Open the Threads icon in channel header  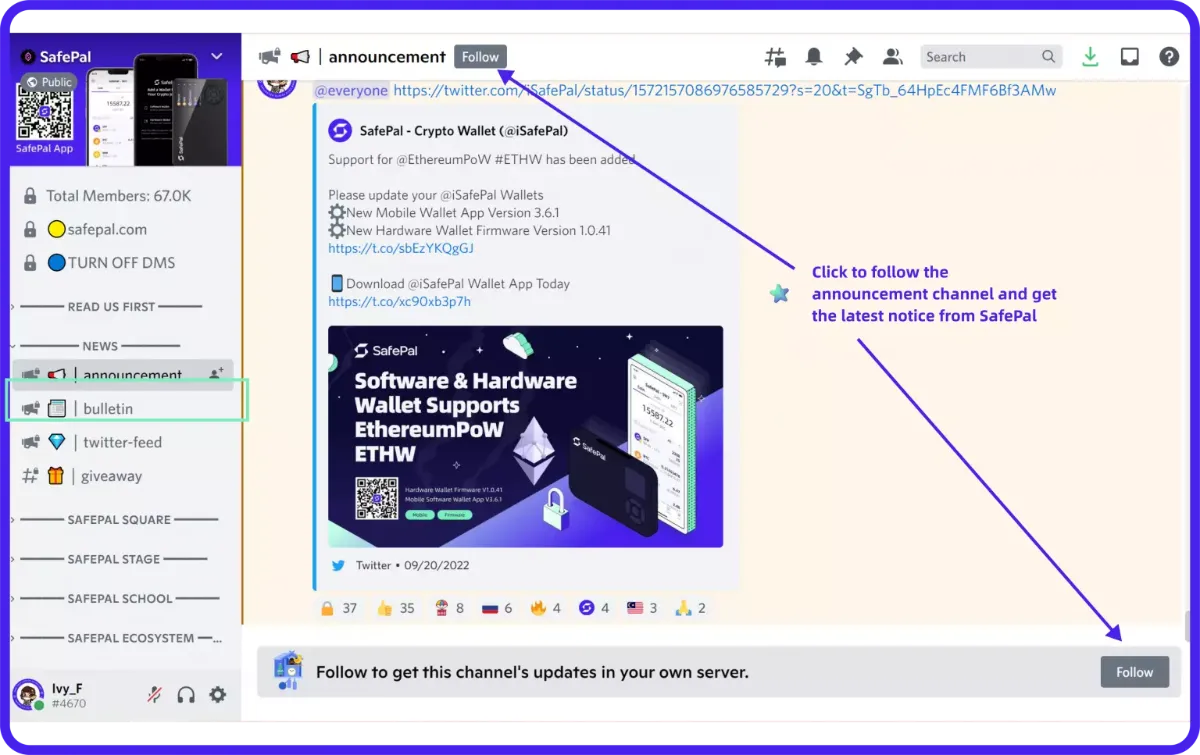click(x=775, y=57)
